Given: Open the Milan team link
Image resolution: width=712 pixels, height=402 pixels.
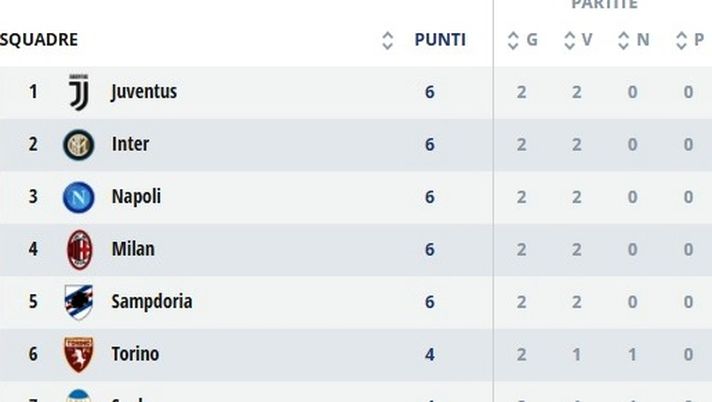Looking at the screenshot, I should (x=133, y=249).
